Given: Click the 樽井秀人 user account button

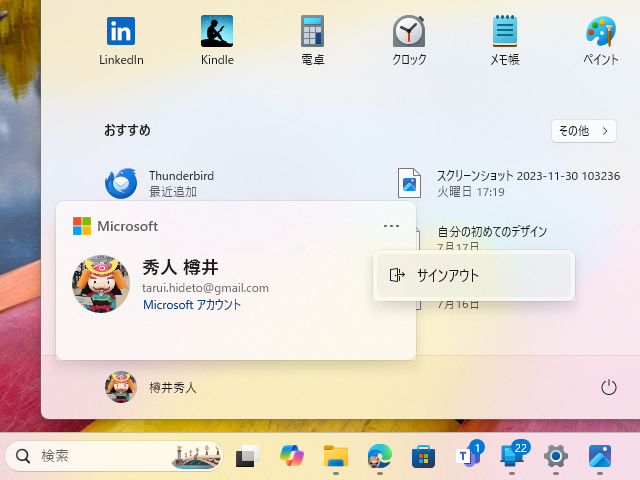Looking at the screenshot, I should coord(151,387).
